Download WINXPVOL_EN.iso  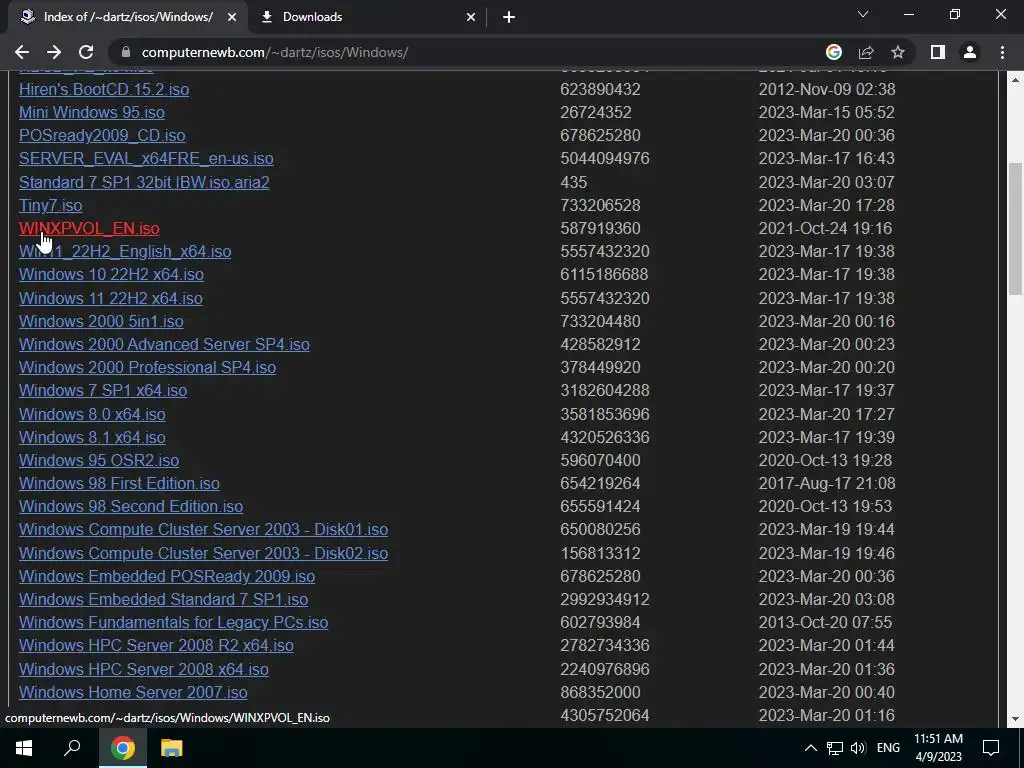point(89,229)
